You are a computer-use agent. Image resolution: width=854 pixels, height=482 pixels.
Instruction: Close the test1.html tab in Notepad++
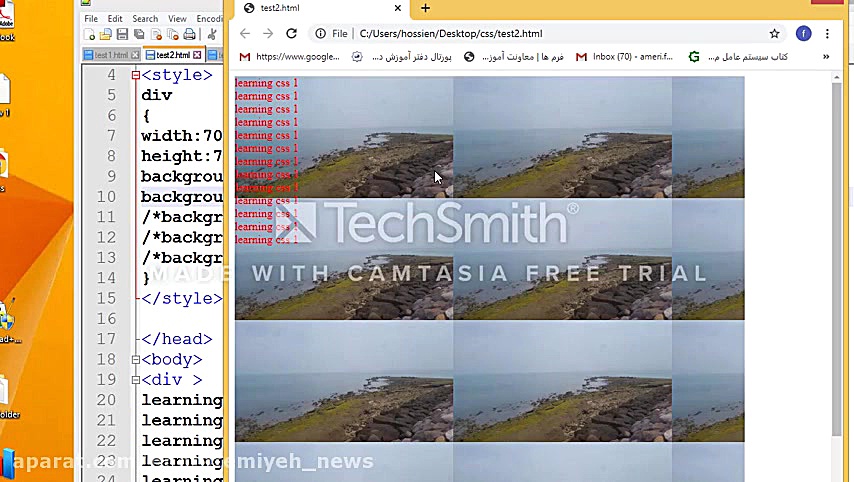pyautogui.click(x=136, y=55)
